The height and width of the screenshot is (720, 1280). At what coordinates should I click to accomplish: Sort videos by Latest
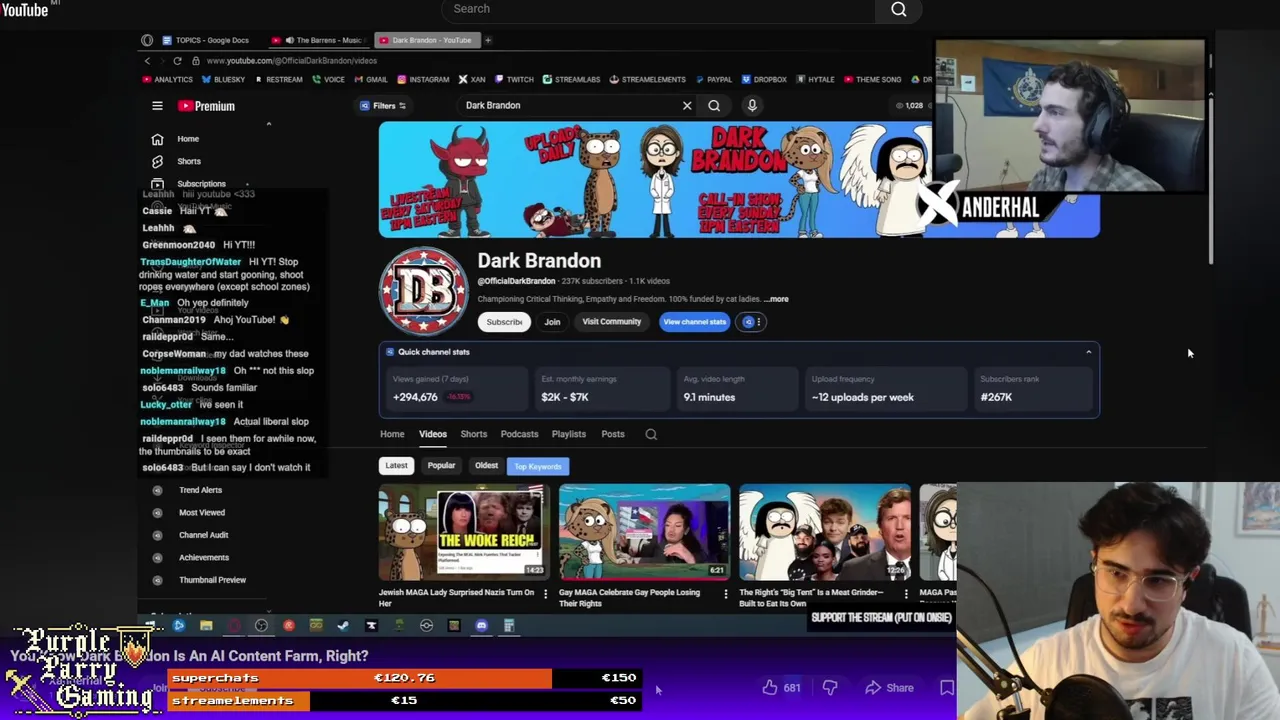(x=396, y=465)
